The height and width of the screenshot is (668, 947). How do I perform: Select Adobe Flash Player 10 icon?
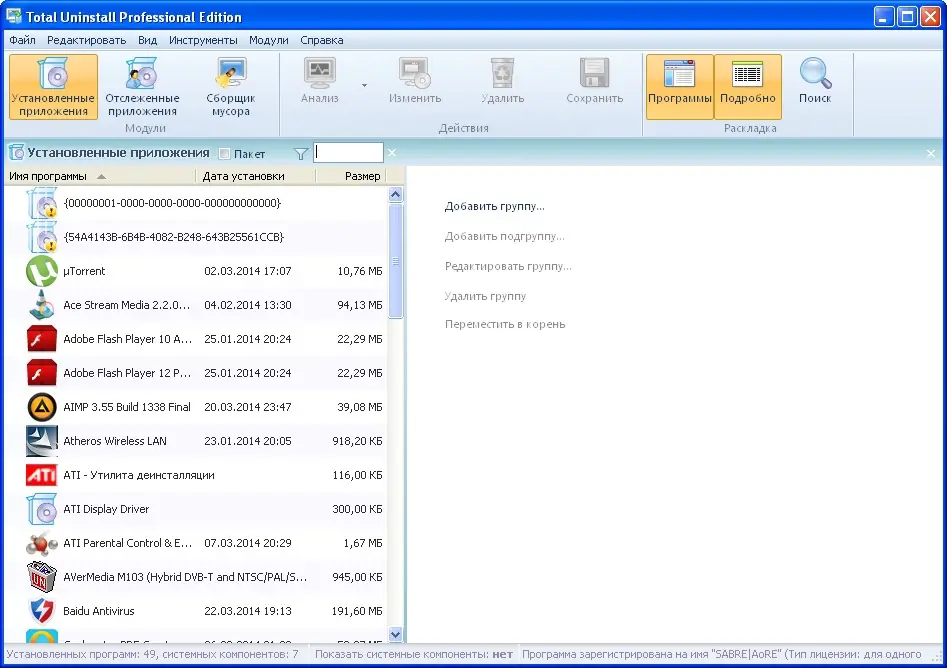(42, 339)
